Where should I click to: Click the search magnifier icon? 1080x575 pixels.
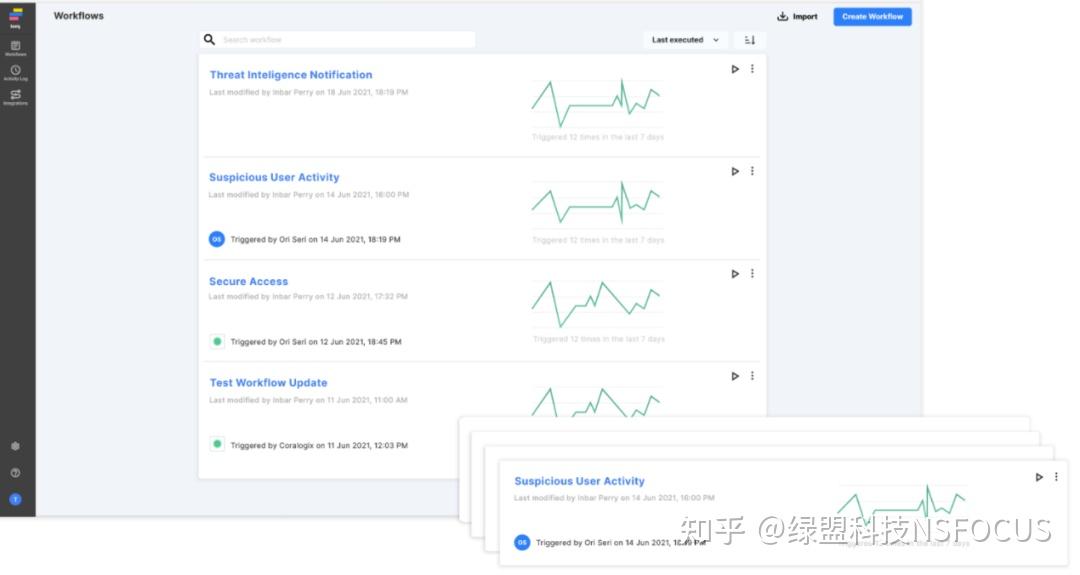pyautogui.click(x=209, y=40)
